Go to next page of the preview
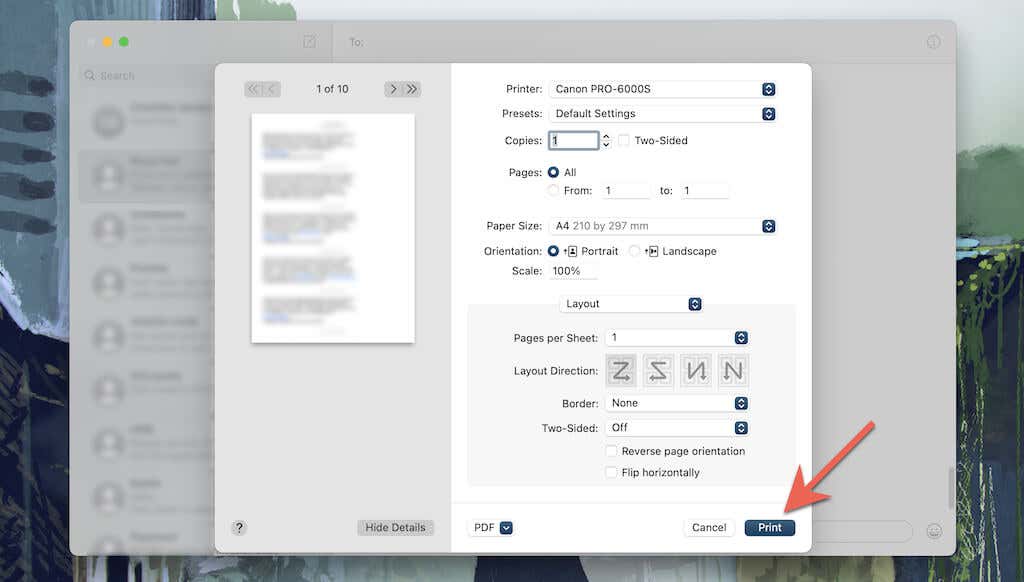 pos(393,89)
